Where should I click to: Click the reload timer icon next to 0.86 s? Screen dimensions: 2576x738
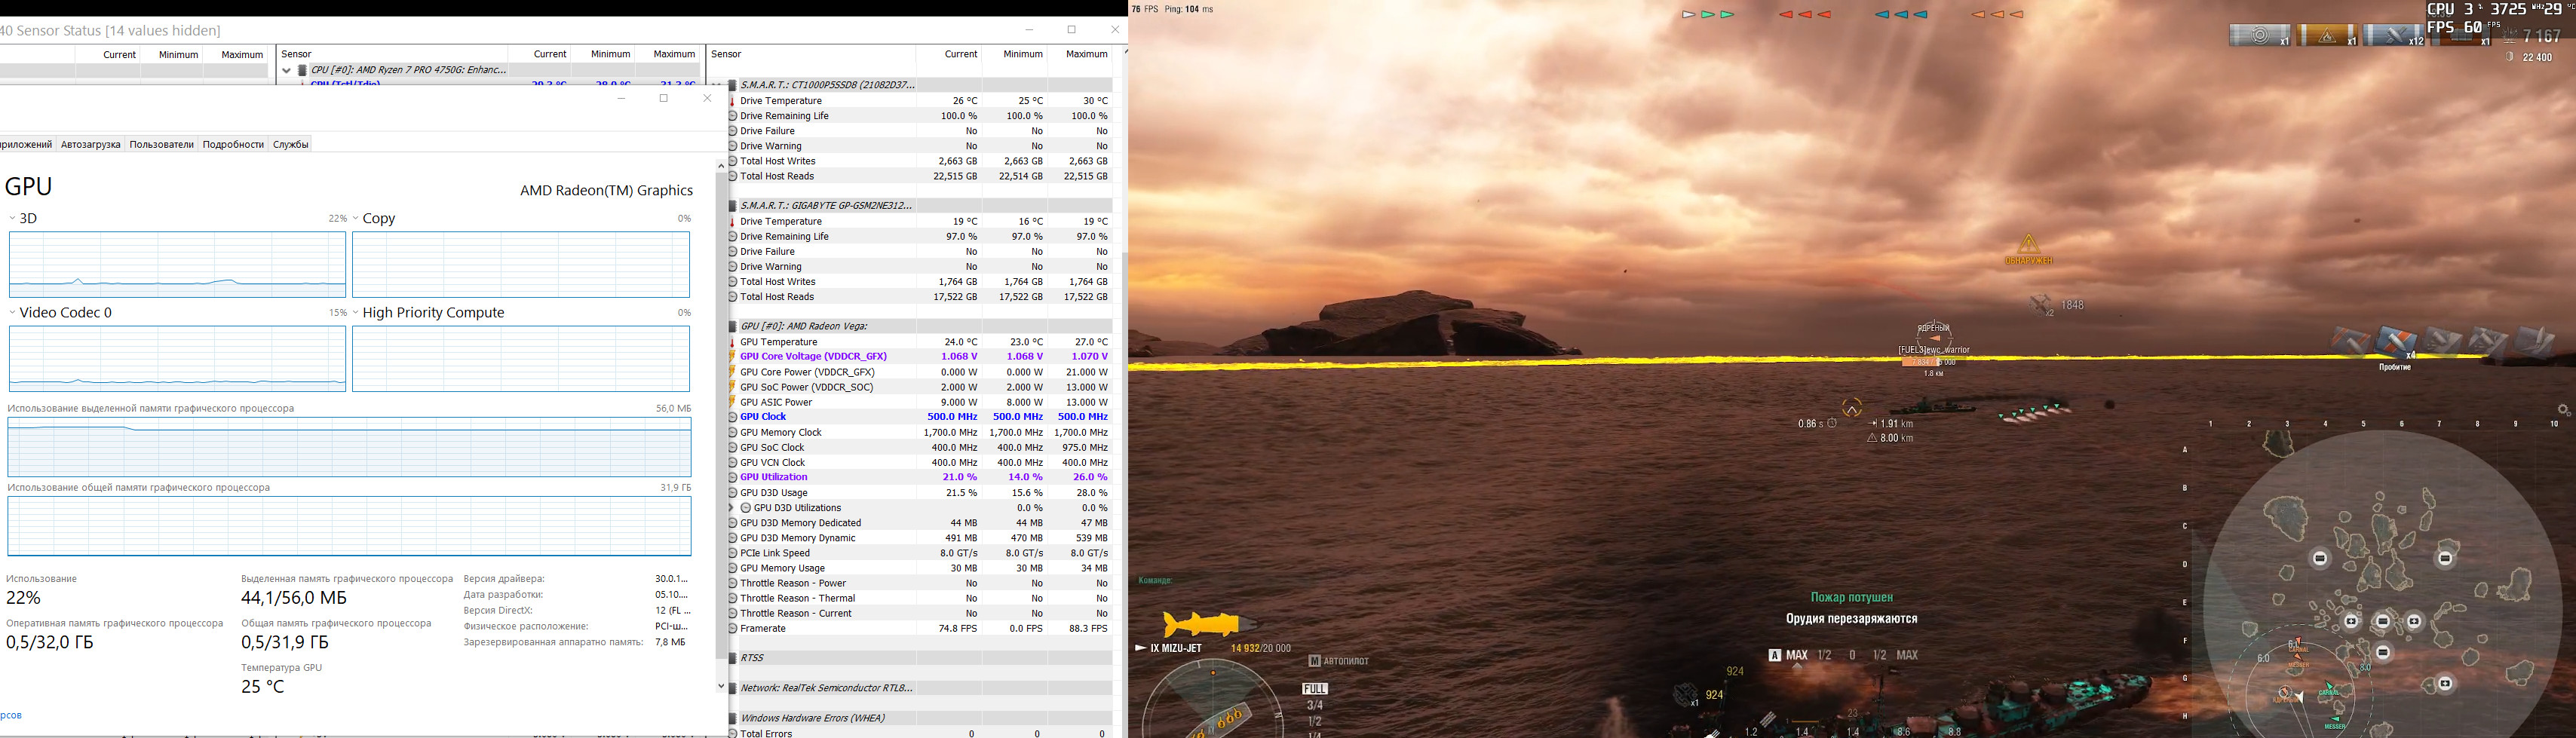1832,424
